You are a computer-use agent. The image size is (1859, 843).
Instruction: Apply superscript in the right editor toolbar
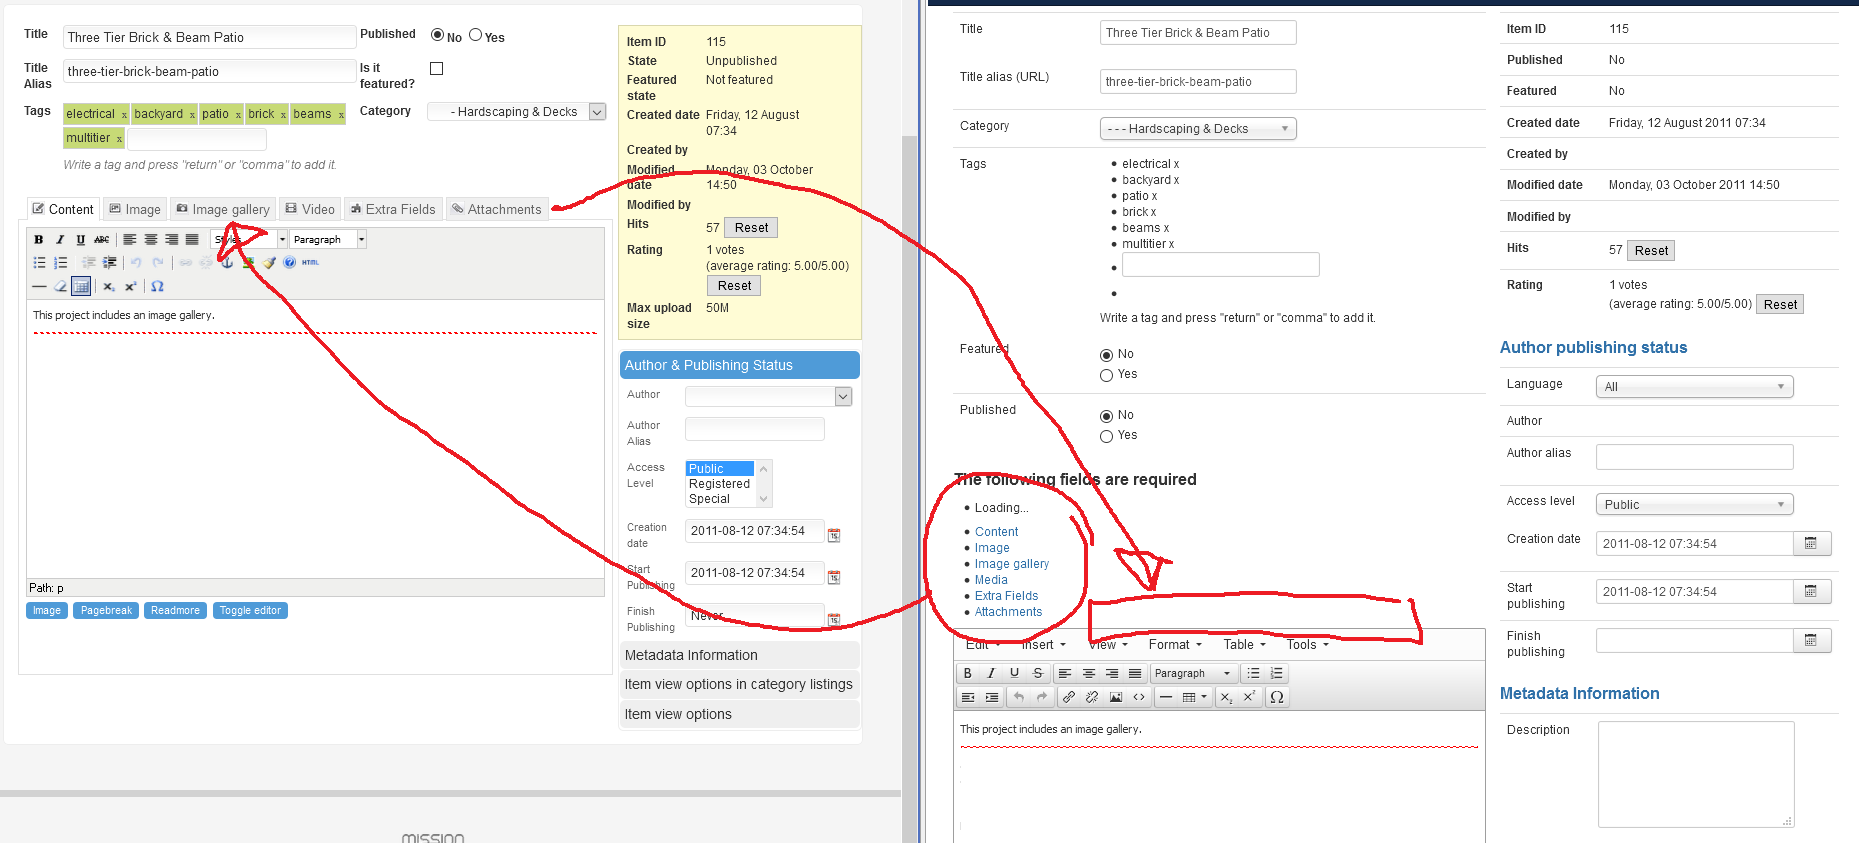click(x=1249, y=698)
